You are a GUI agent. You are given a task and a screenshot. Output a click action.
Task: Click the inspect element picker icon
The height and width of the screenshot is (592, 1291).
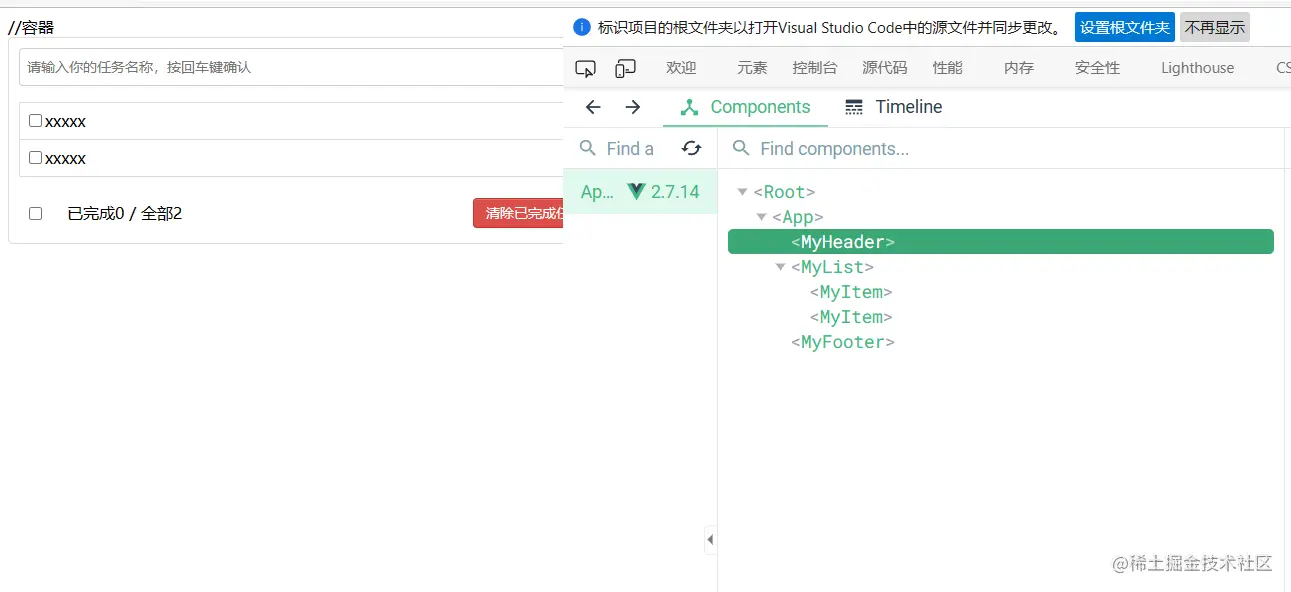point(586,68)
